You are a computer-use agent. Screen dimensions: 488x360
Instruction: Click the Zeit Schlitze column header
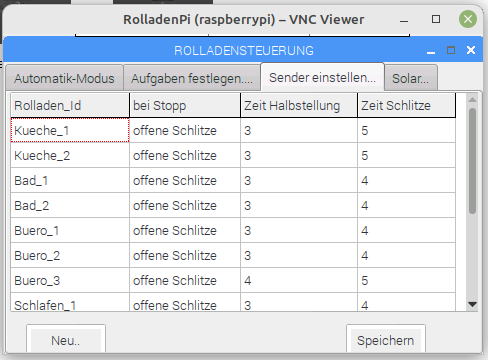pos(406,105)
